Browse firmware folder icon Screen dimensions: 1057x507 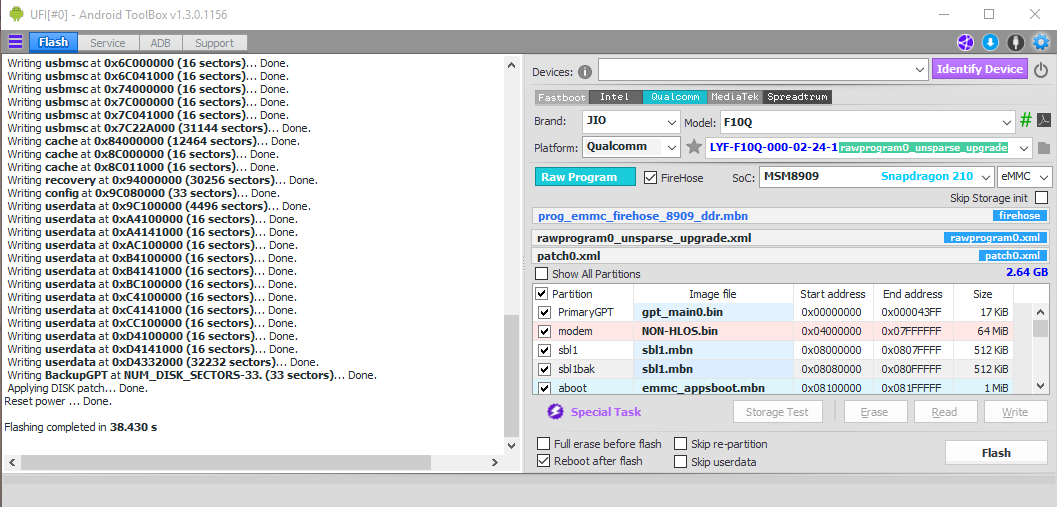click(1044, 148)
